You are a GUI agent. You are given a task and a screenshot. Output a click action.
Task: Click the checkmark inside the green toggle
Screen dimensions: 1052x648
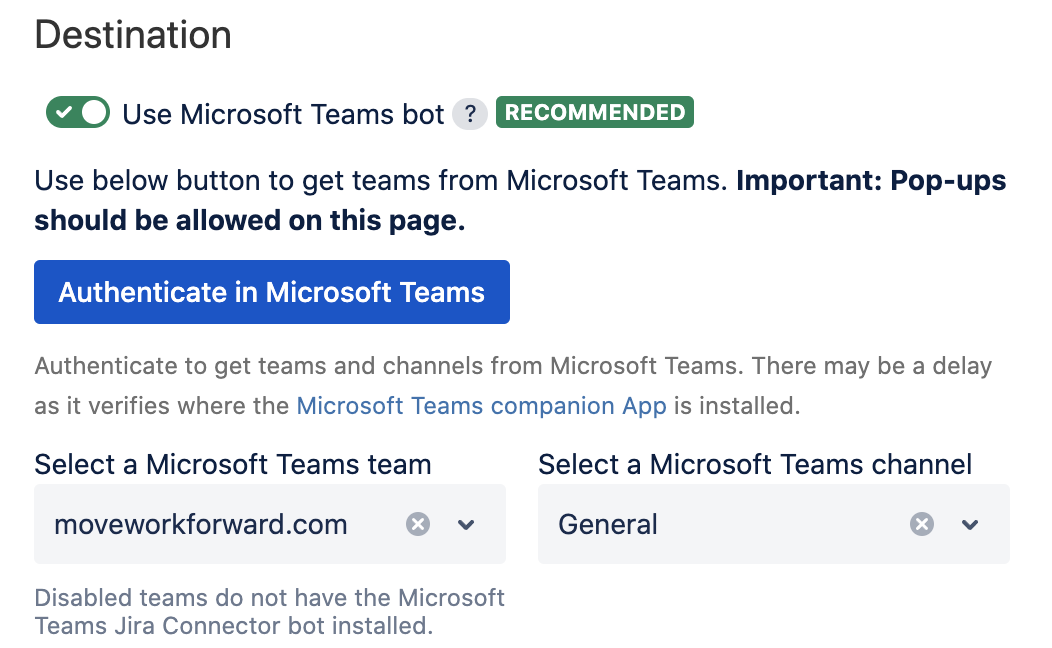pyautogui.click(x=63, y=113)
